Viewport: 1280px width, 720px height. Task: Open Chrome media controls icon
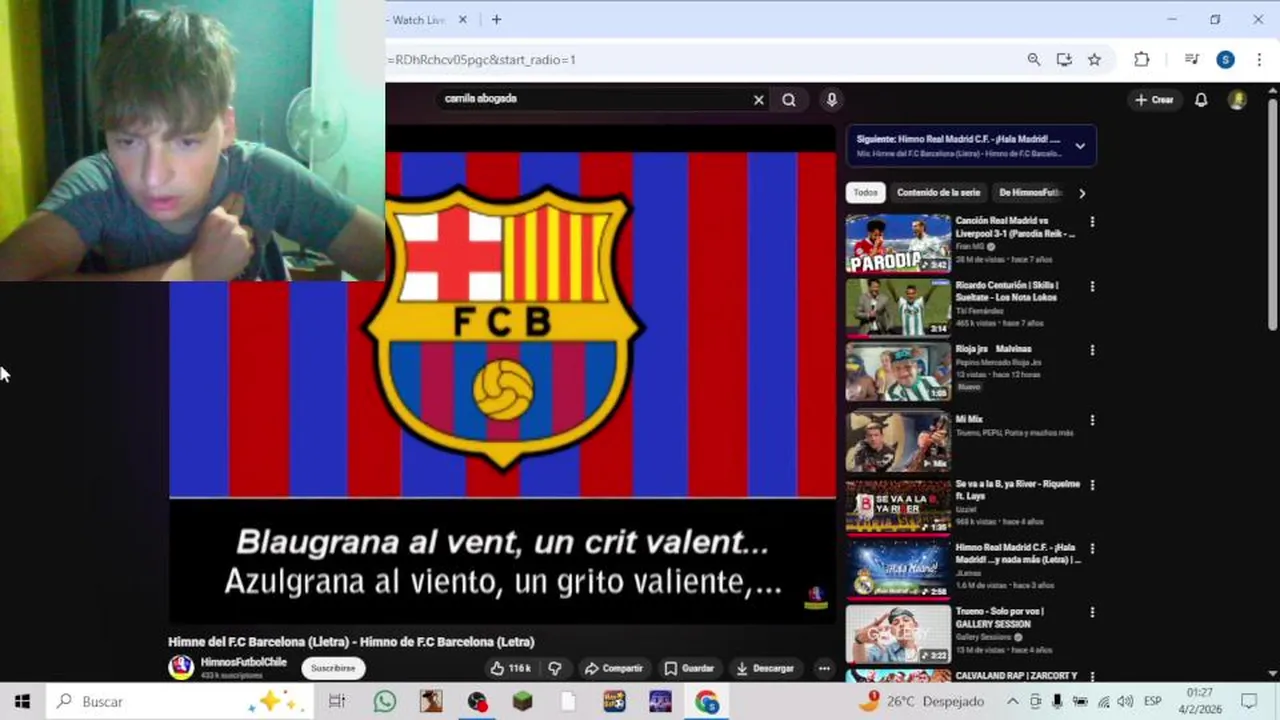click(x=1191, y=59)
